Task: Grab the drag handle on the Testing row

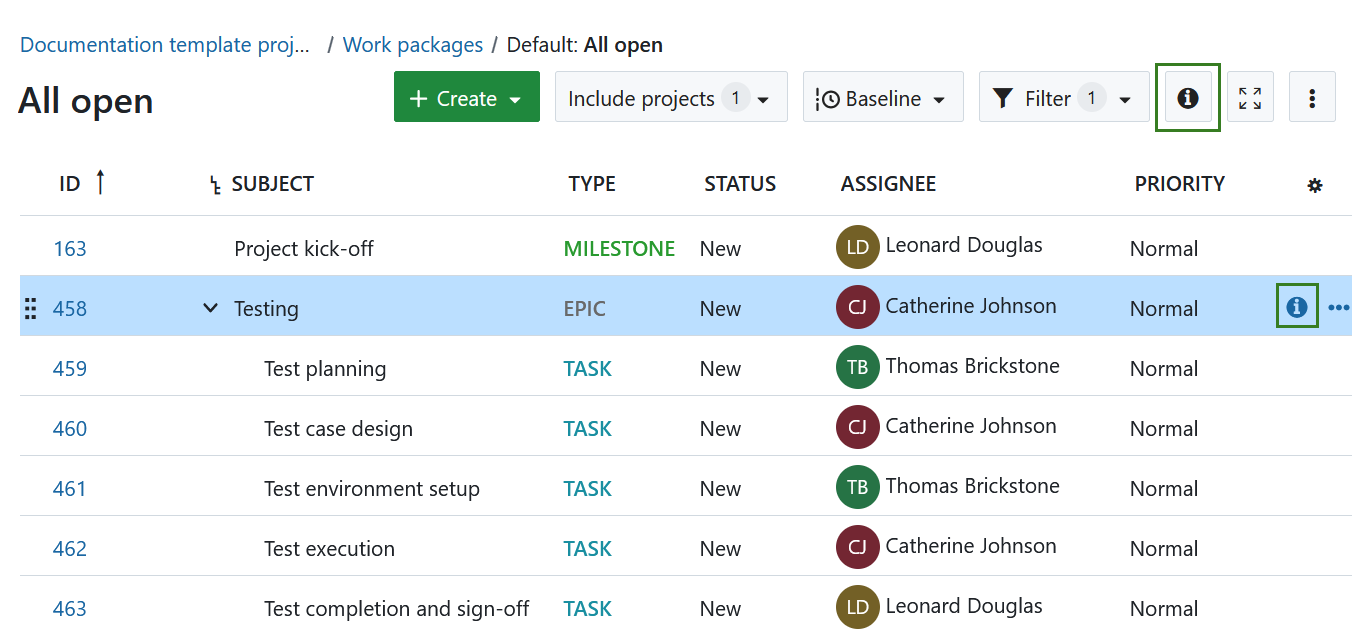Action: tap(30, 308)
